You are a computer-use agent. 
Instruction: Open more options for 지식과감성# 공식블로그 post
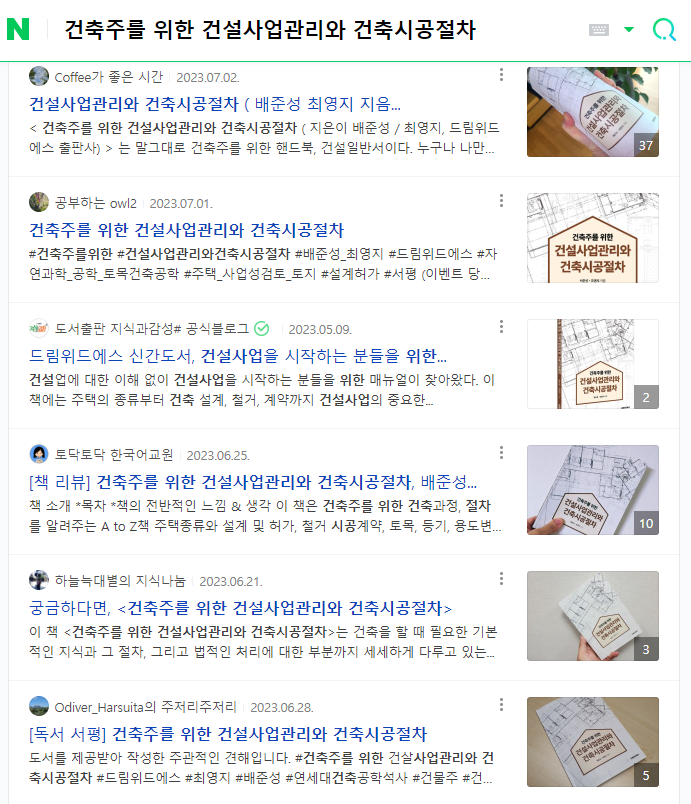[x=501, y=327]
